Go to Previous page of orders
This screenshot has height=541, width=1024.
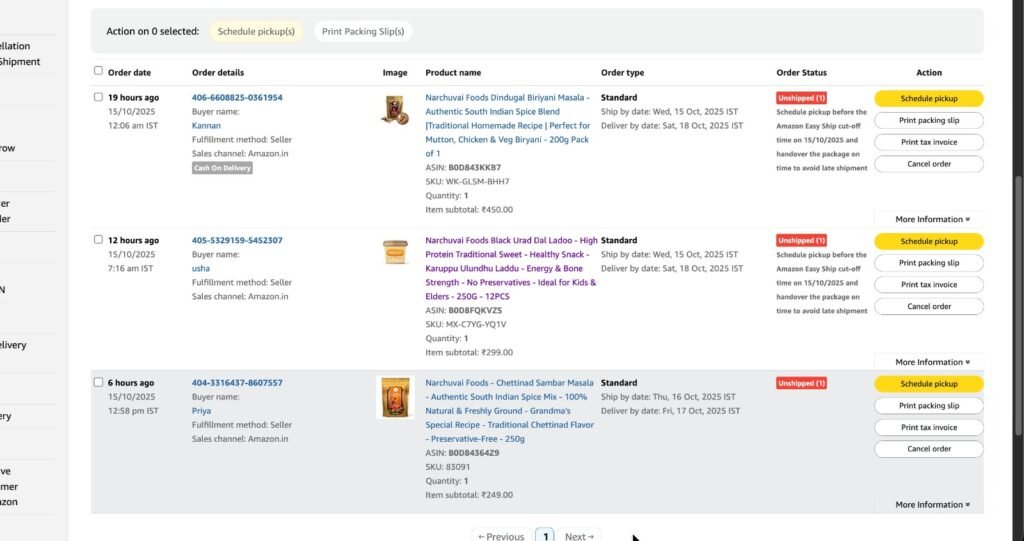tap(501, 536)
